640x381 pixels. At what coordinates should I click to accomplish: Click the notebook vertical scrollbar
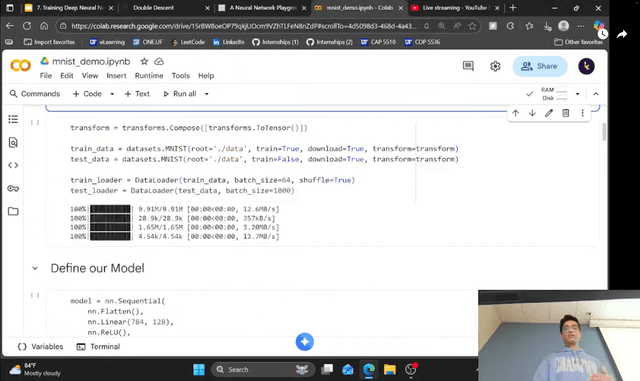click(604, 131)
